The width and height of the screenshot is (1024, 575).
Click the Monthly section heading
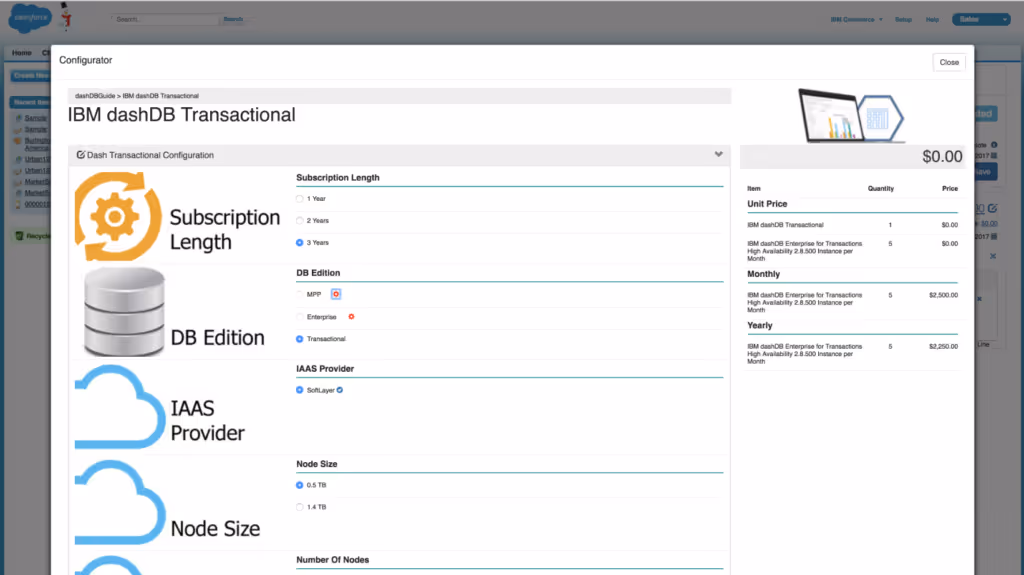click(x=763, y=274)
